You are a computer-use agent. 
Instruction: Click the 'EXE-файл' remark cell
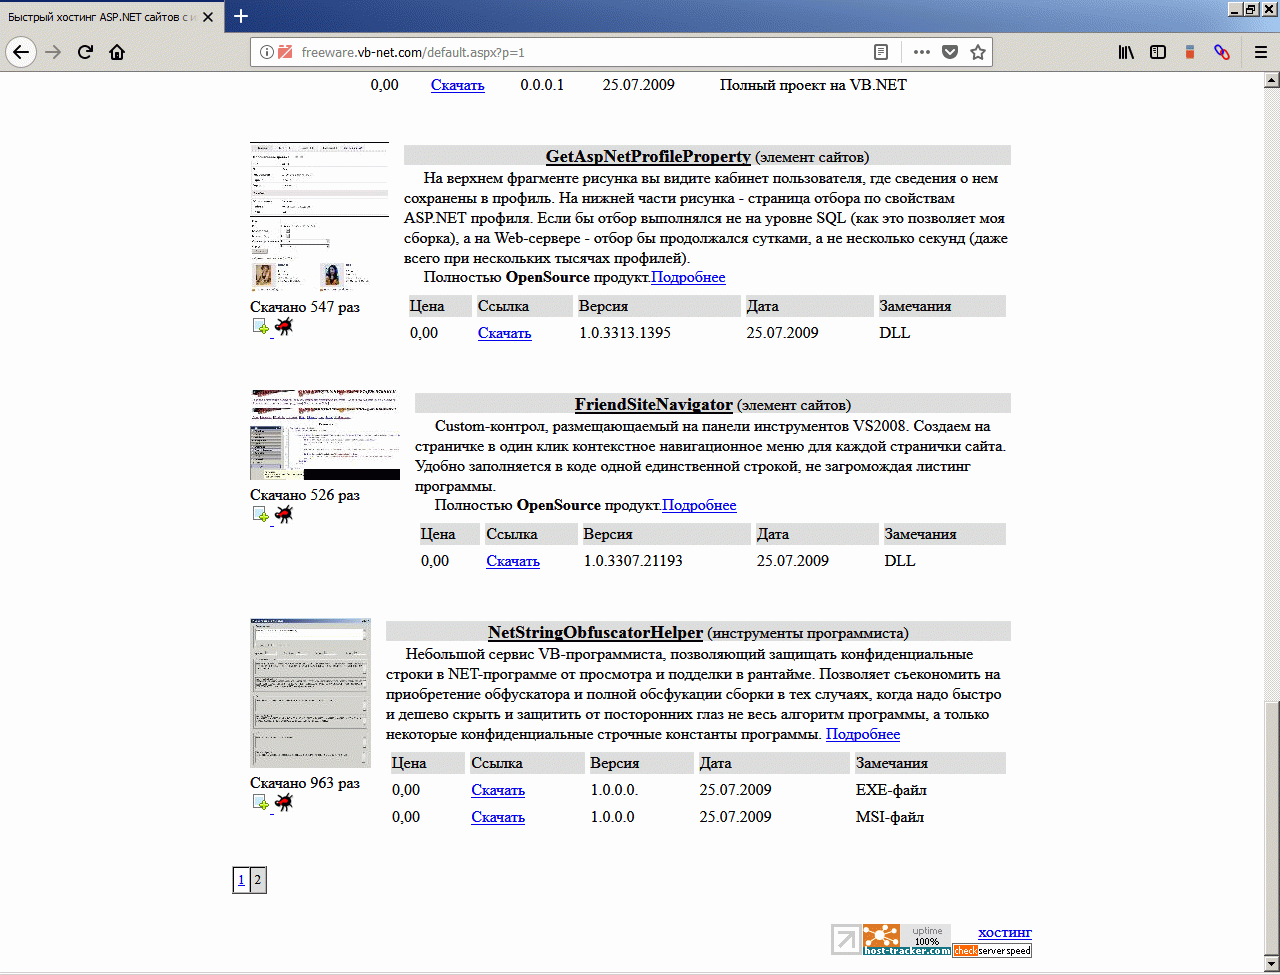891,790
